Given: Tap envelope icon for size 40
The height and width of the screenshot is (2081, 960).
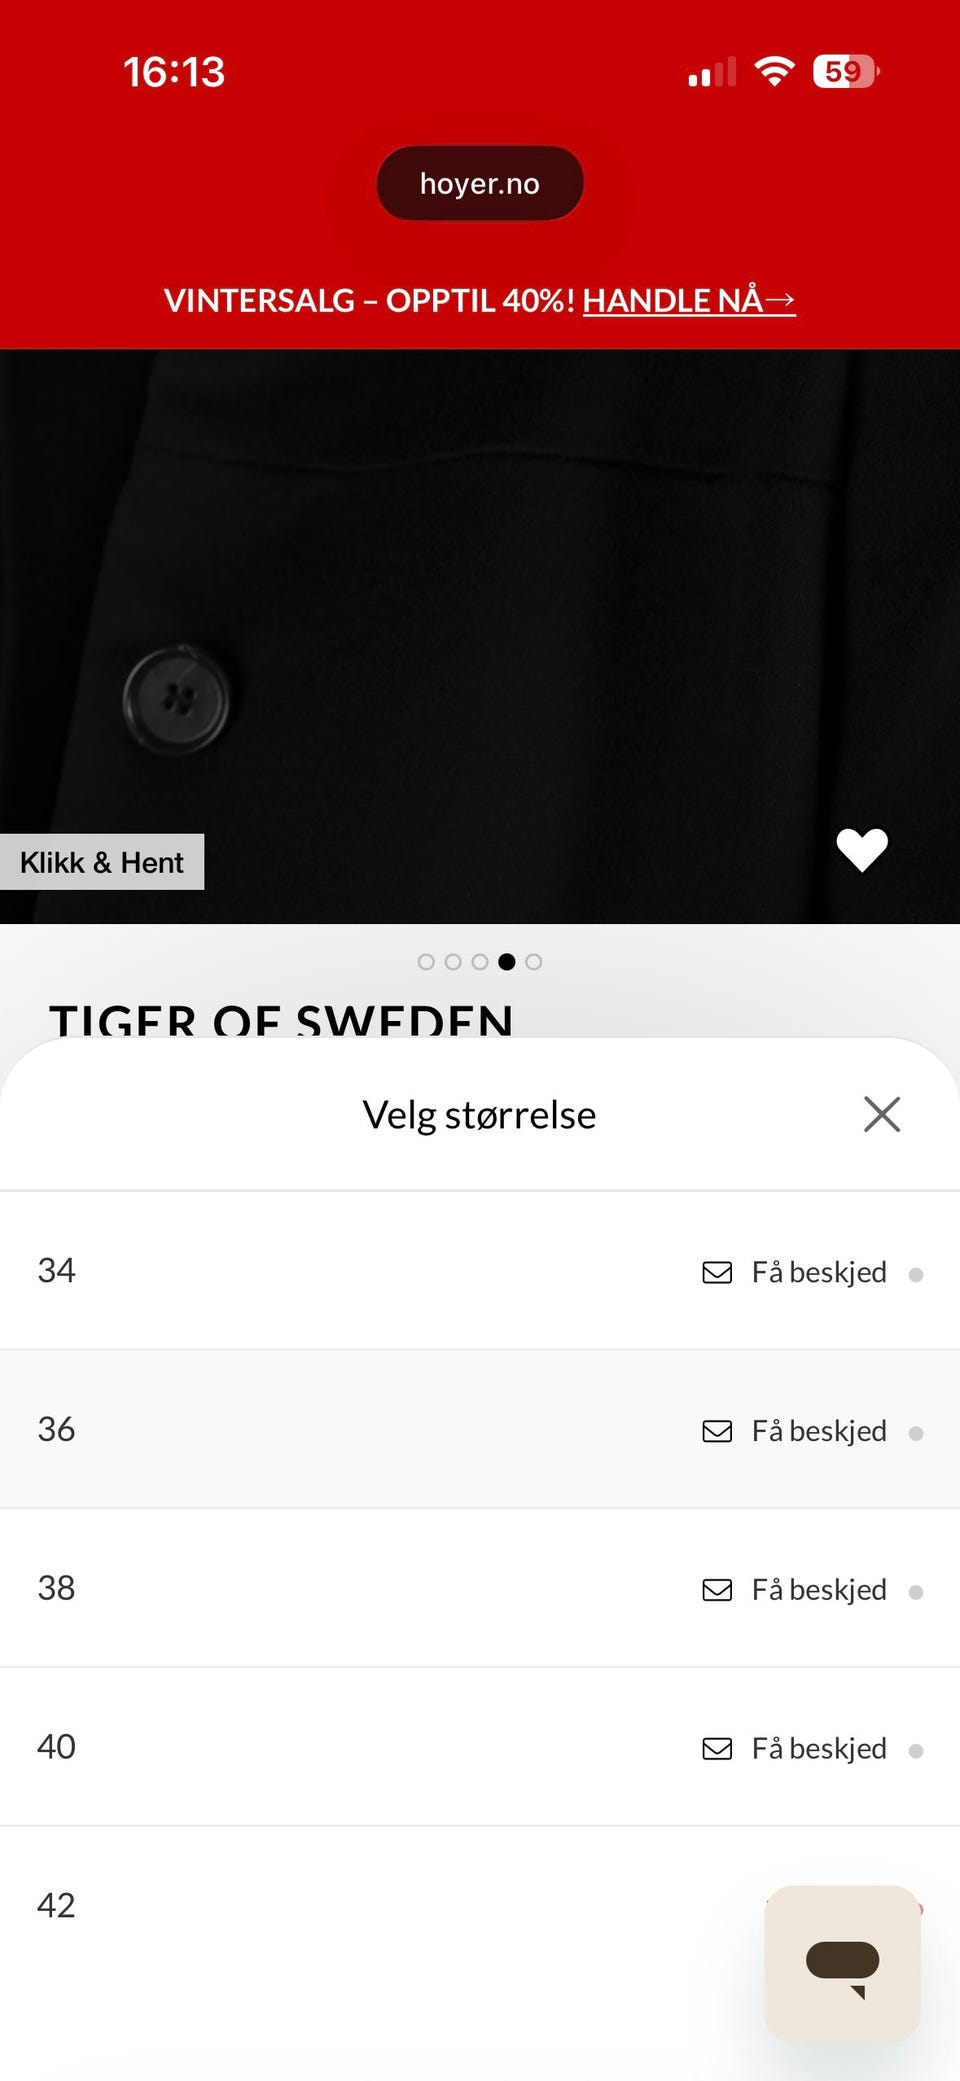Looking at the screenshot, I should coord(717,1748).
